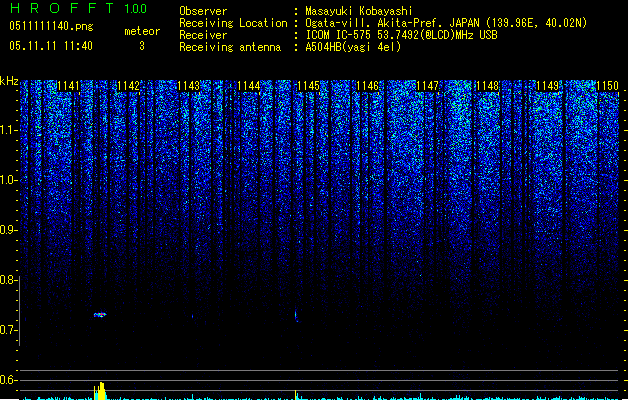Click the version number 1.0.0

(136, 9)
